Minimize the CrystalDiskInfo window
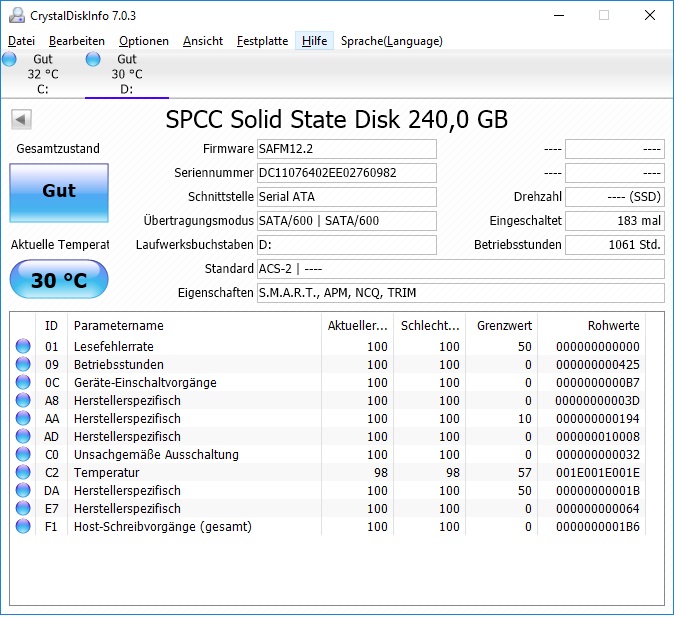The height and width of the screenshot is (617, 676). (559, 16)
